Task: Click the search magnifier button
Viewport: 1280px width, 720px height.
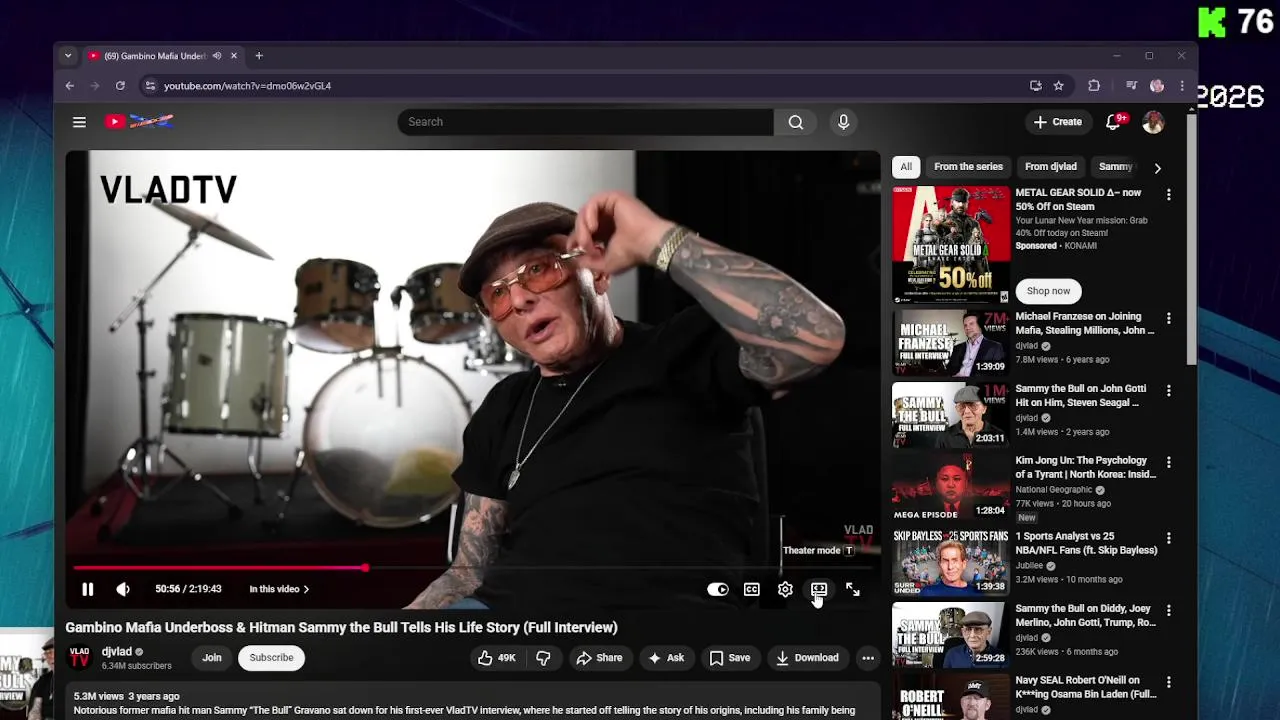Action: tap(795, 122)
